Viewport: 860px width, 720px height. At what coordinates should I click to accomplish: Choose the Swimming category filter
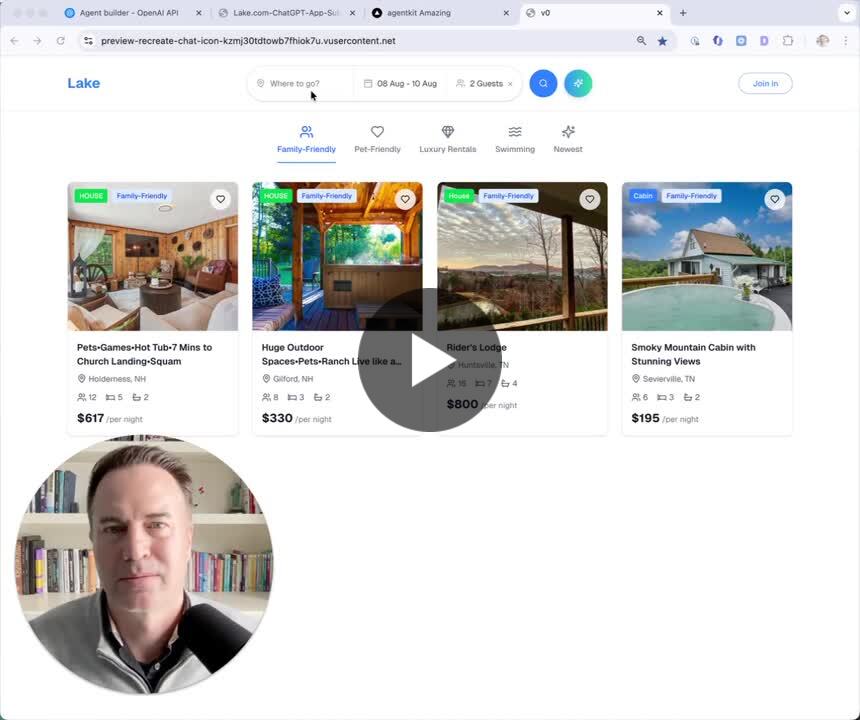tap(514, 139)
